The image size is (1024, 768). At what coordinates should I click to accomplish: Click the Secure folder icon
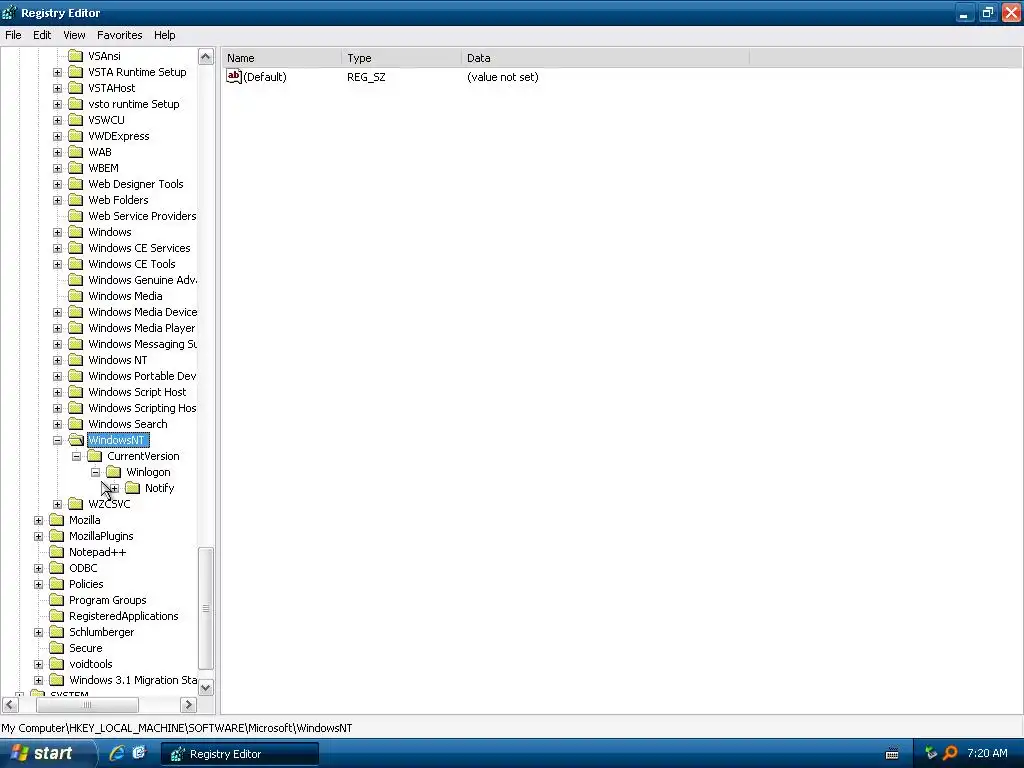[57, 648]
